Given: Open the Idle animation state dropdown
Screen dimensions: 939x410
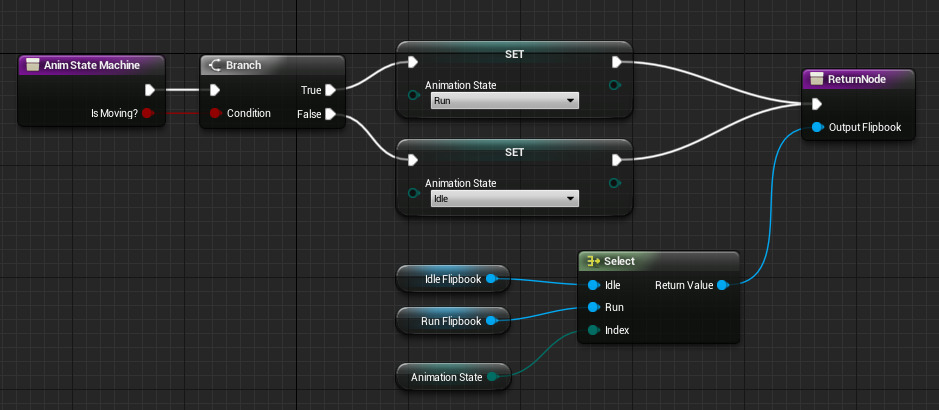Looking at the screenshot, I should pos(504,199).
